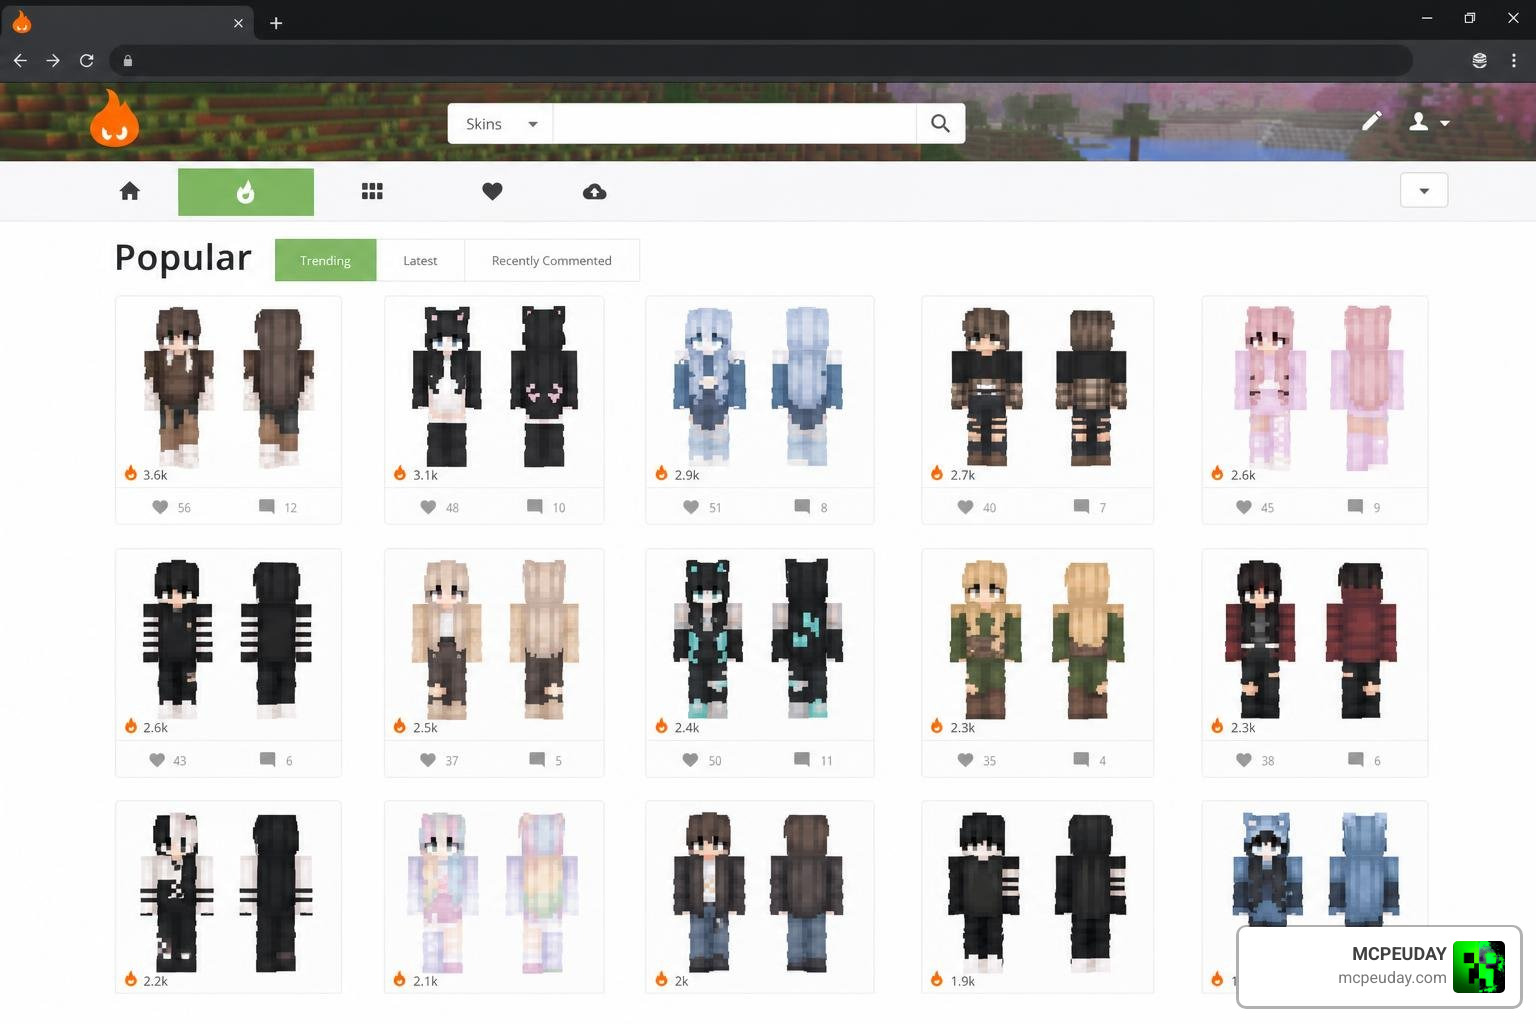This screenshot has height=1024, width=1536.
Task: Select the Popular flame tab
Action: [246, 192]
